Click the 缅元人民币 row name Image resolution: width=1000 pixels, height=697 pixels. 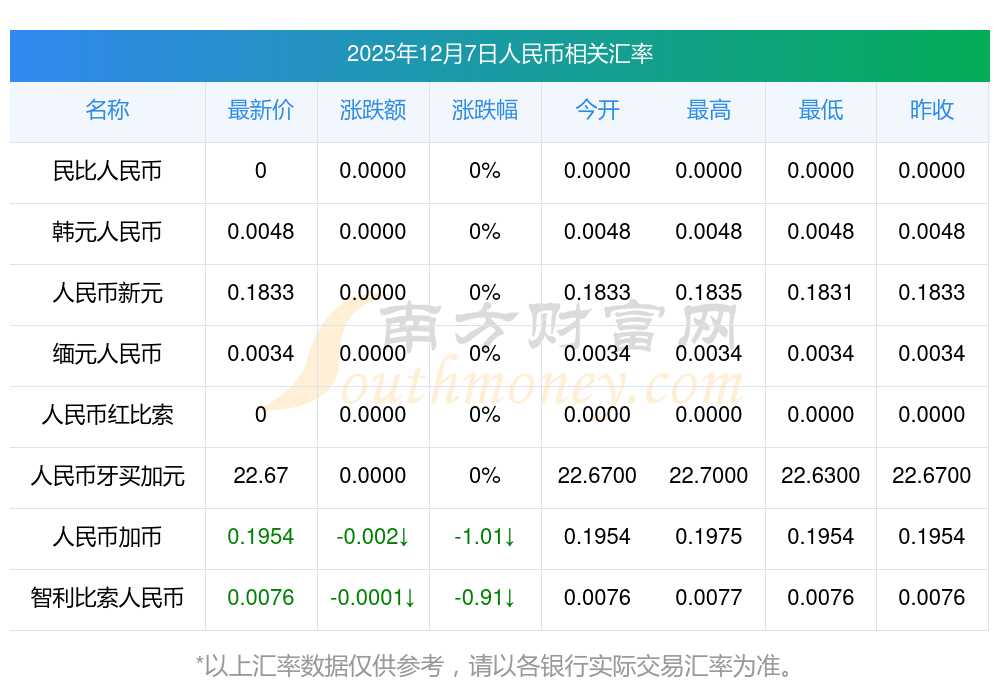(107, 354)
